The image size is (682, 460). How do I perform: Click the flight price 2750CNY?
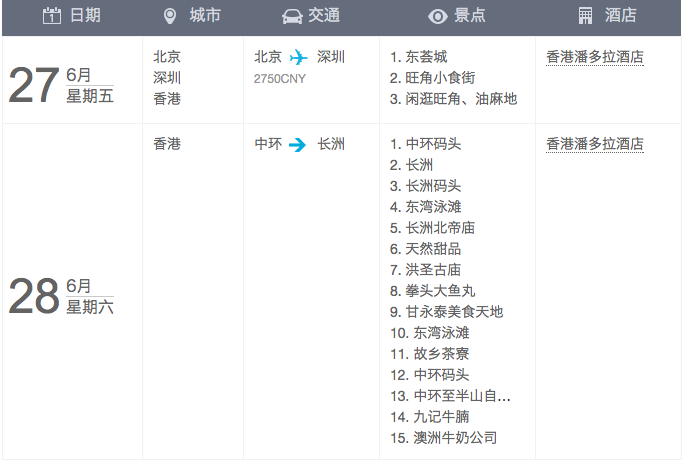pos(280,79)
